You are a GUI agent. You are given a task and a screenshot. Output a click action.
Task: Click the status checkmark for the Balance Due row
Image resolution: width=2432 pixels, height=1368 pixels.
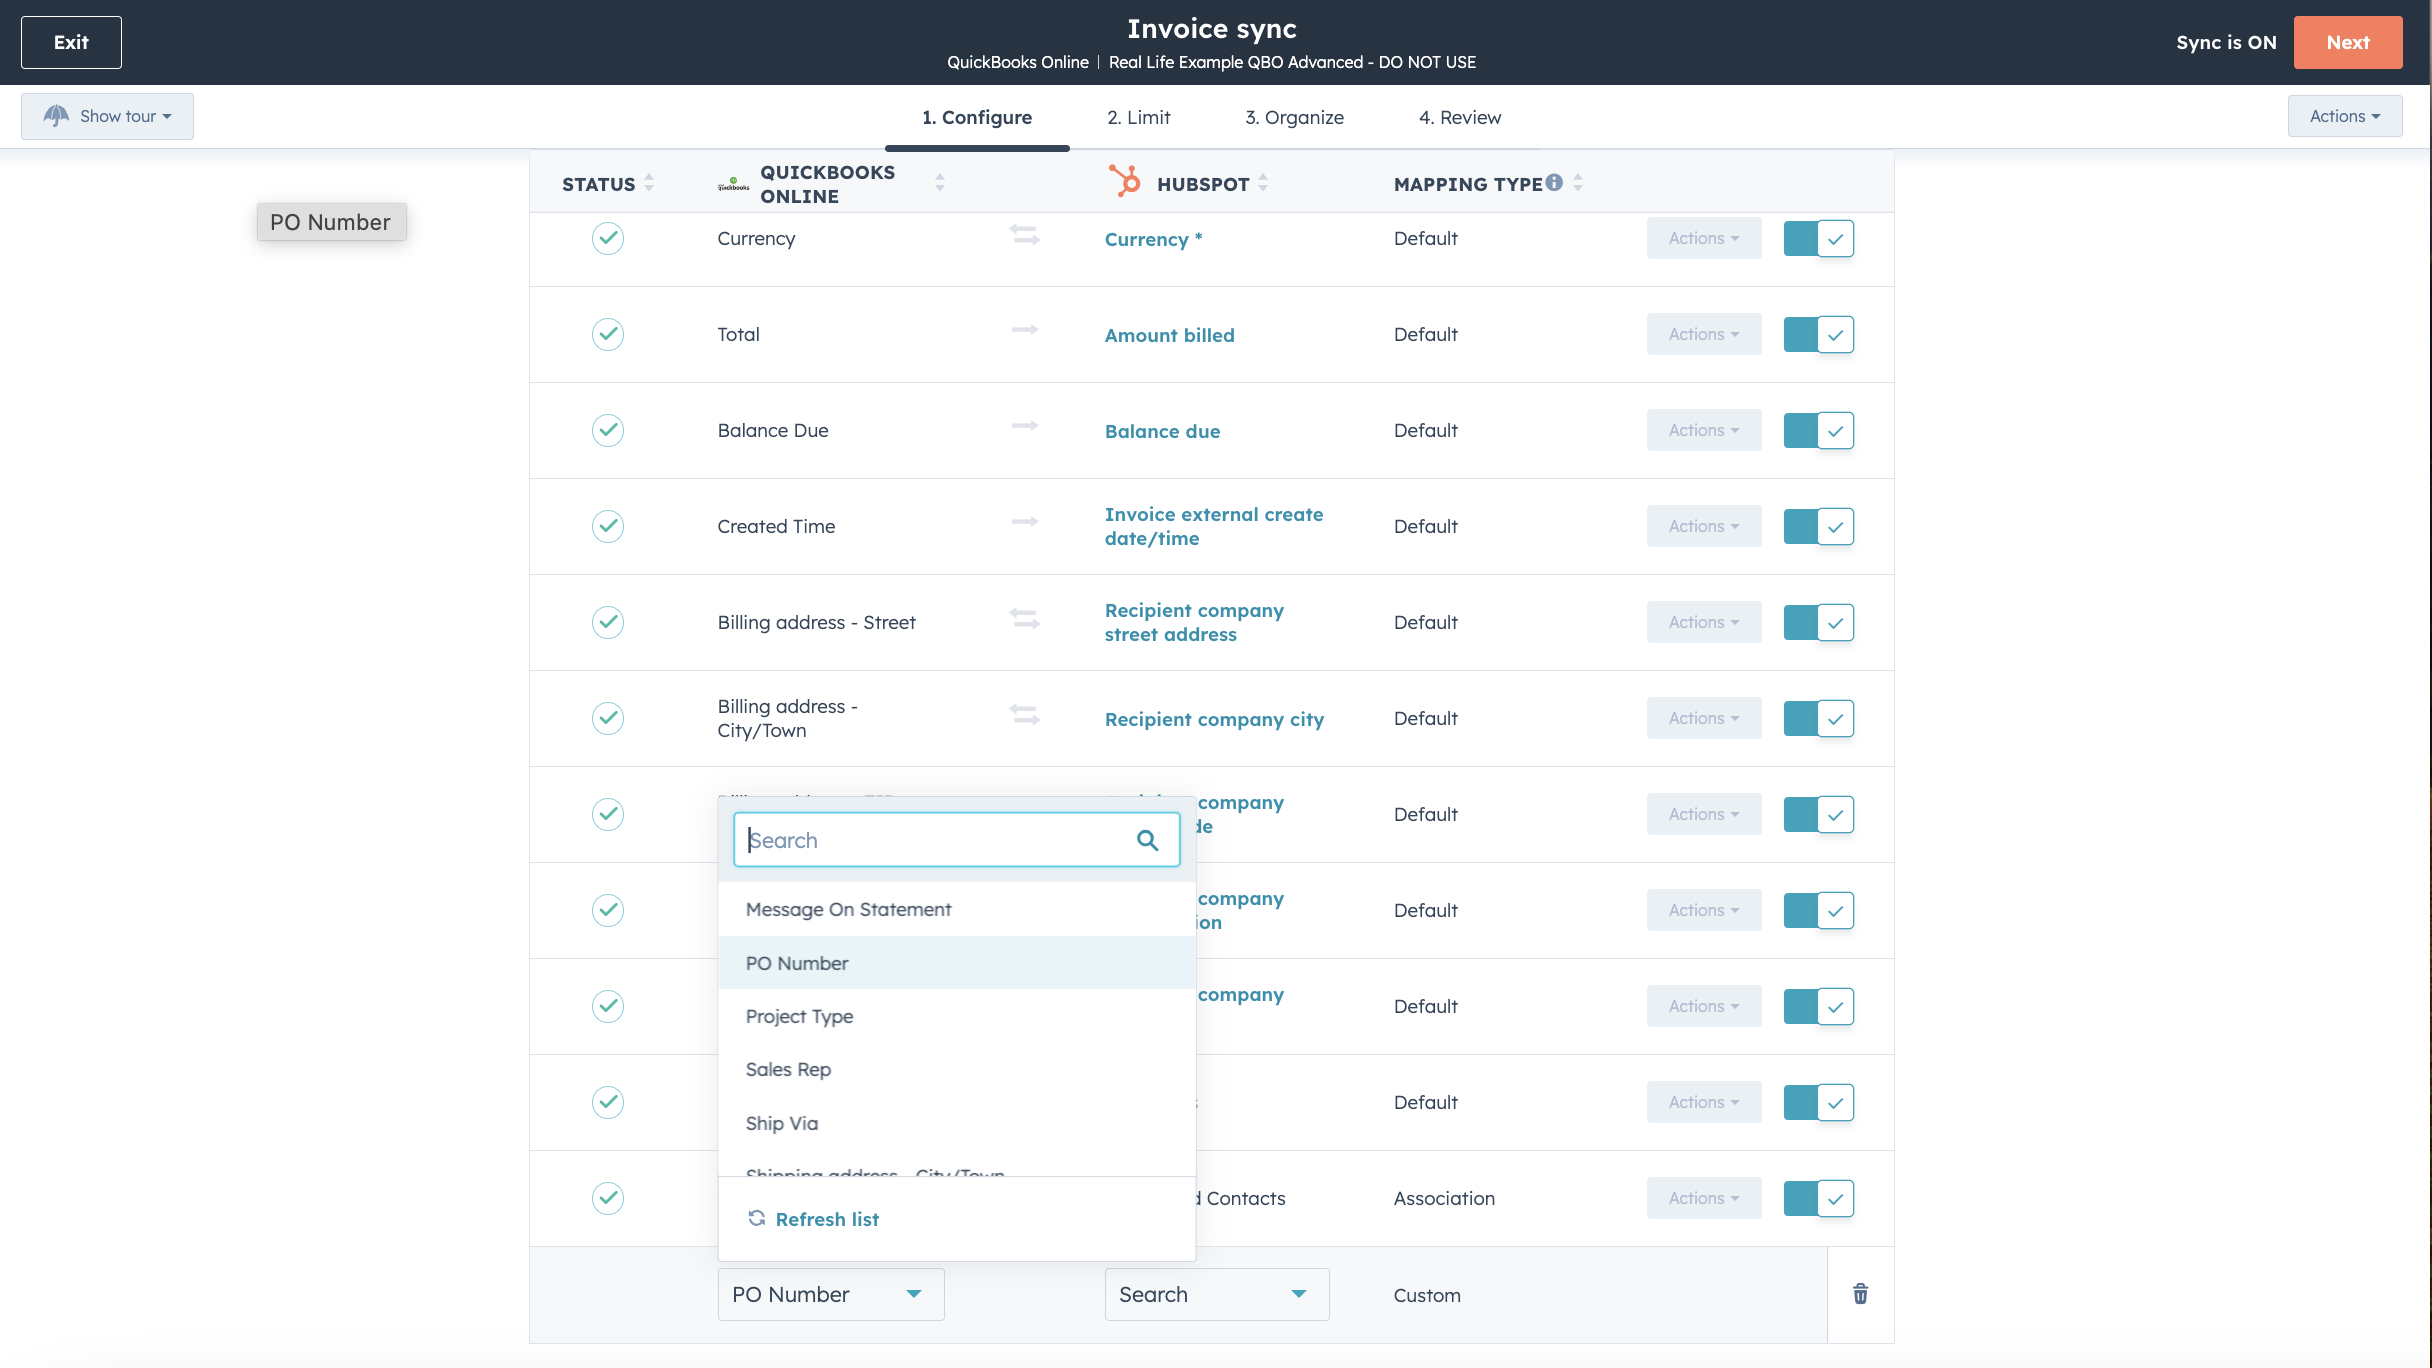608,430
